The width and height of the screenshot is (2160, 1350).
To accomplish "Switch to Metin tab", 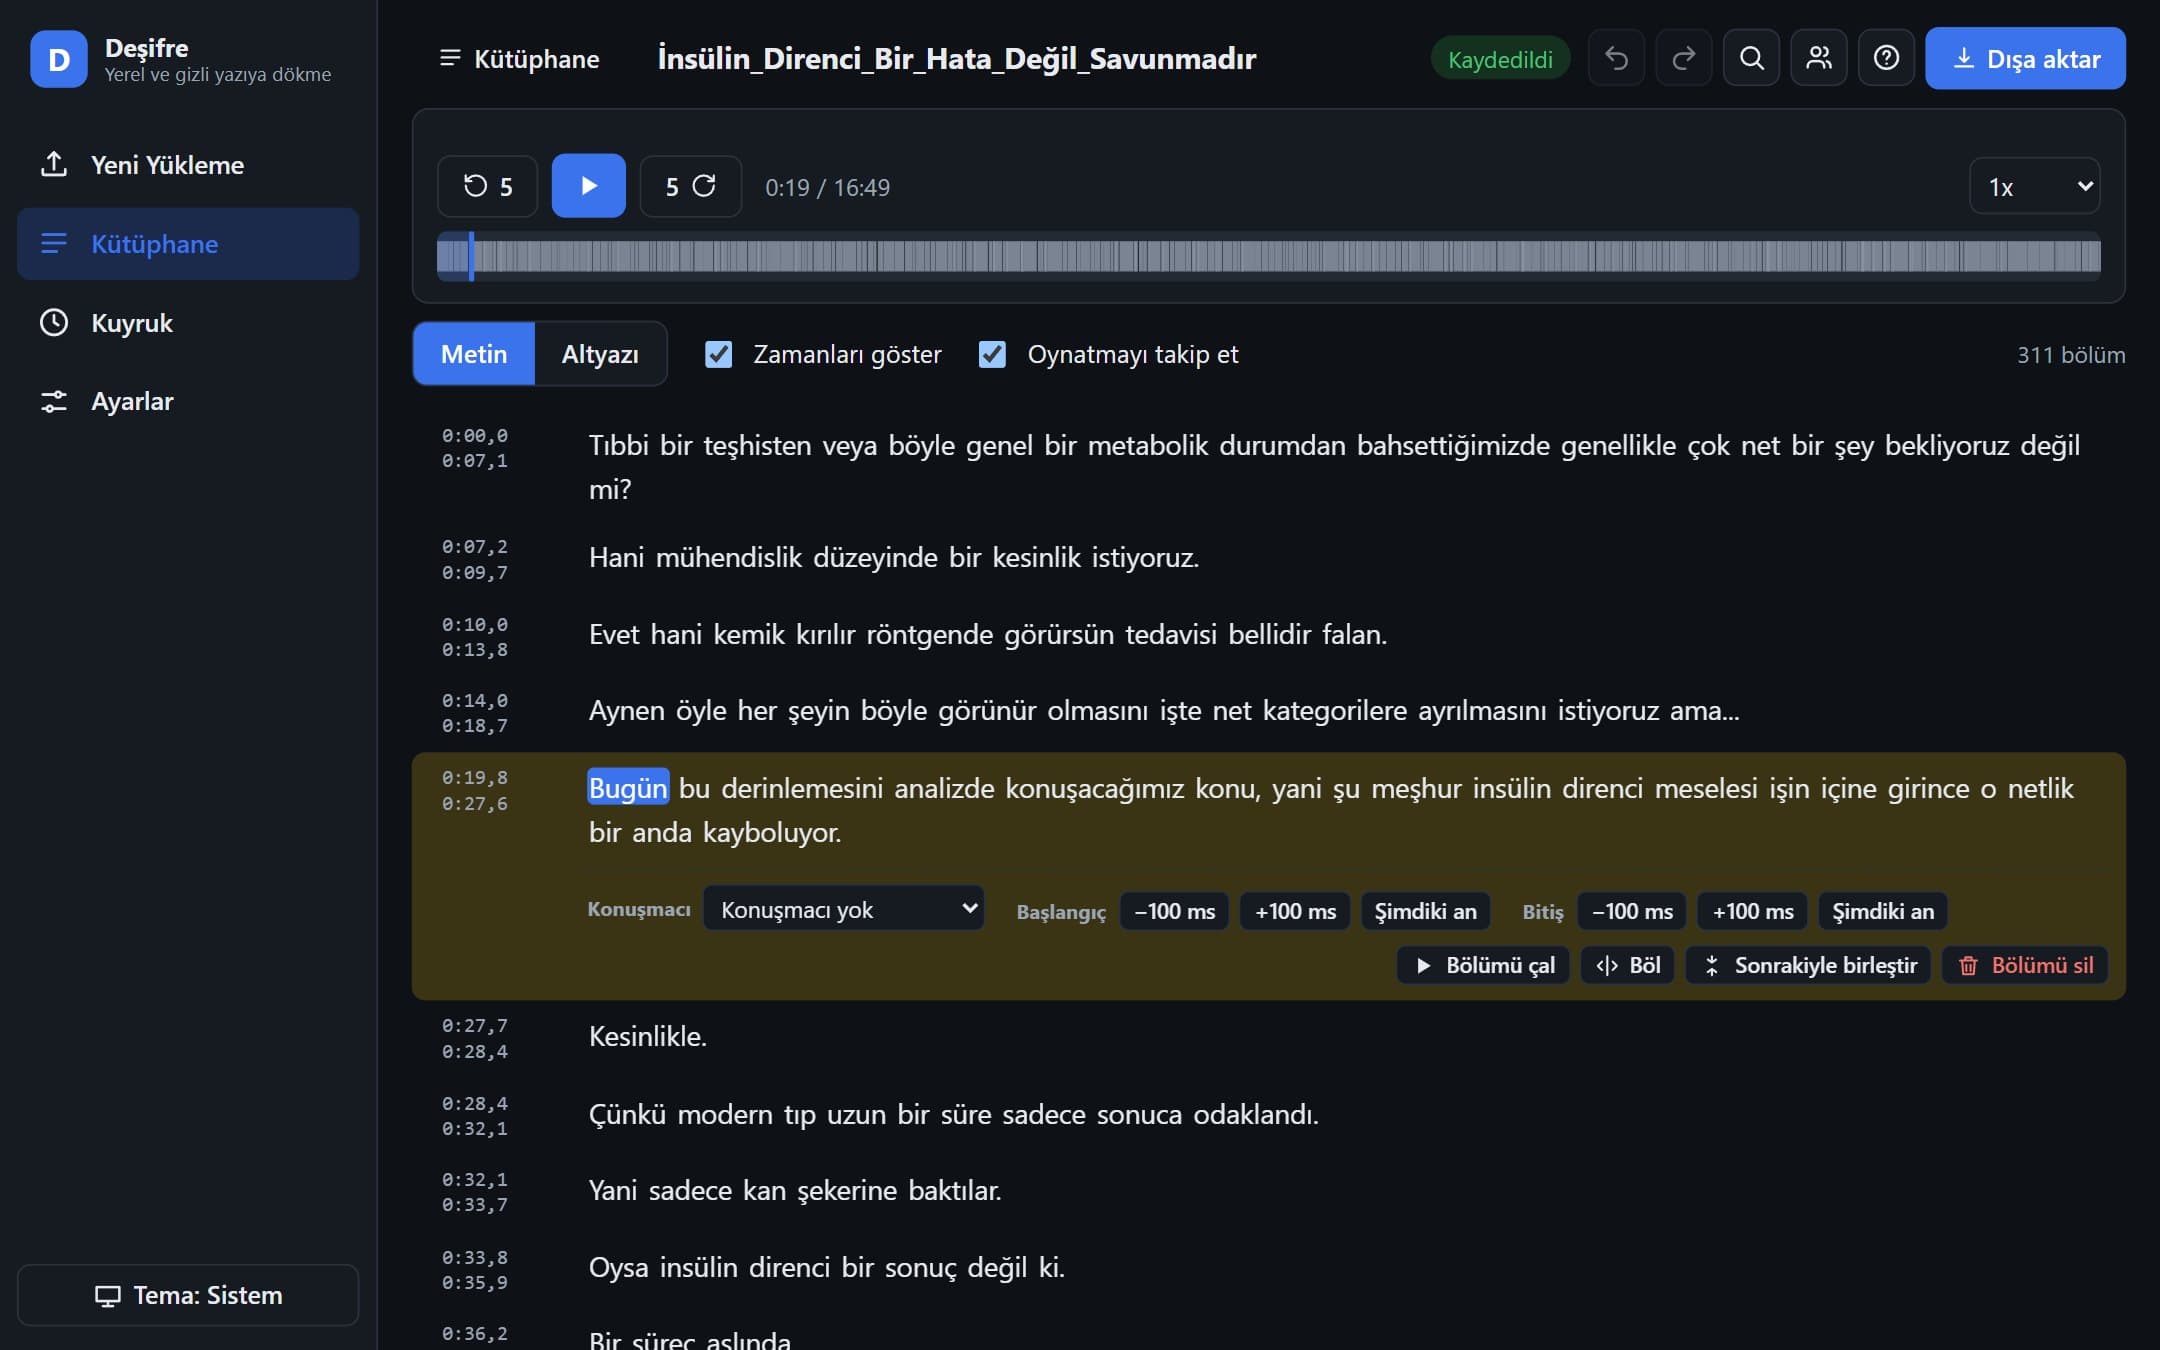I will pos(474,354).
